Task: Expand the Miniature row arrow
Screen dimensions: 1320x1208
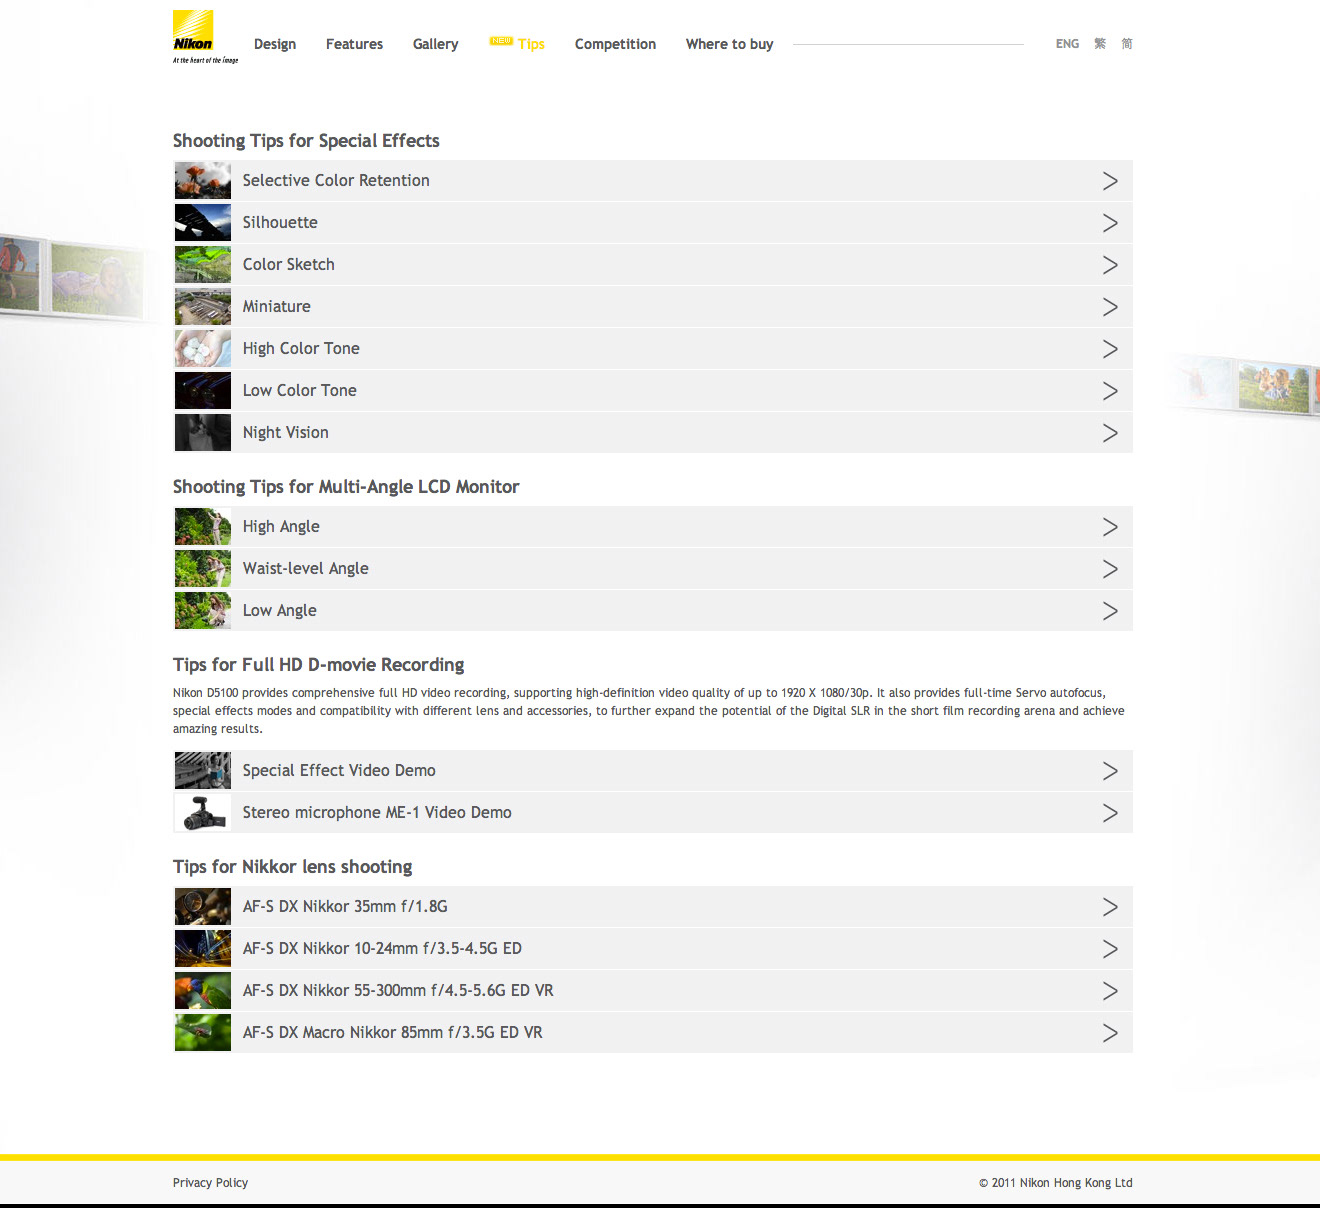Action: (1110, 307)
